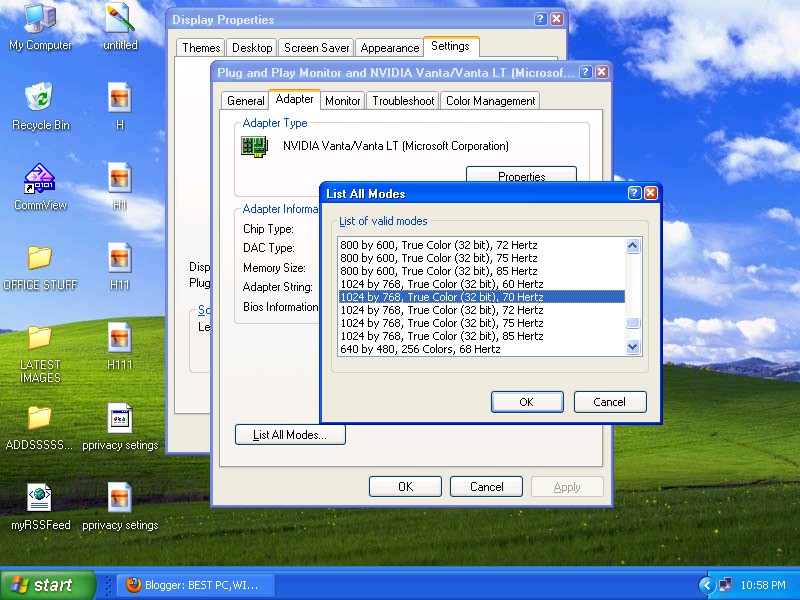
Task: Select the Adapter tab
Action: (294, 99)
